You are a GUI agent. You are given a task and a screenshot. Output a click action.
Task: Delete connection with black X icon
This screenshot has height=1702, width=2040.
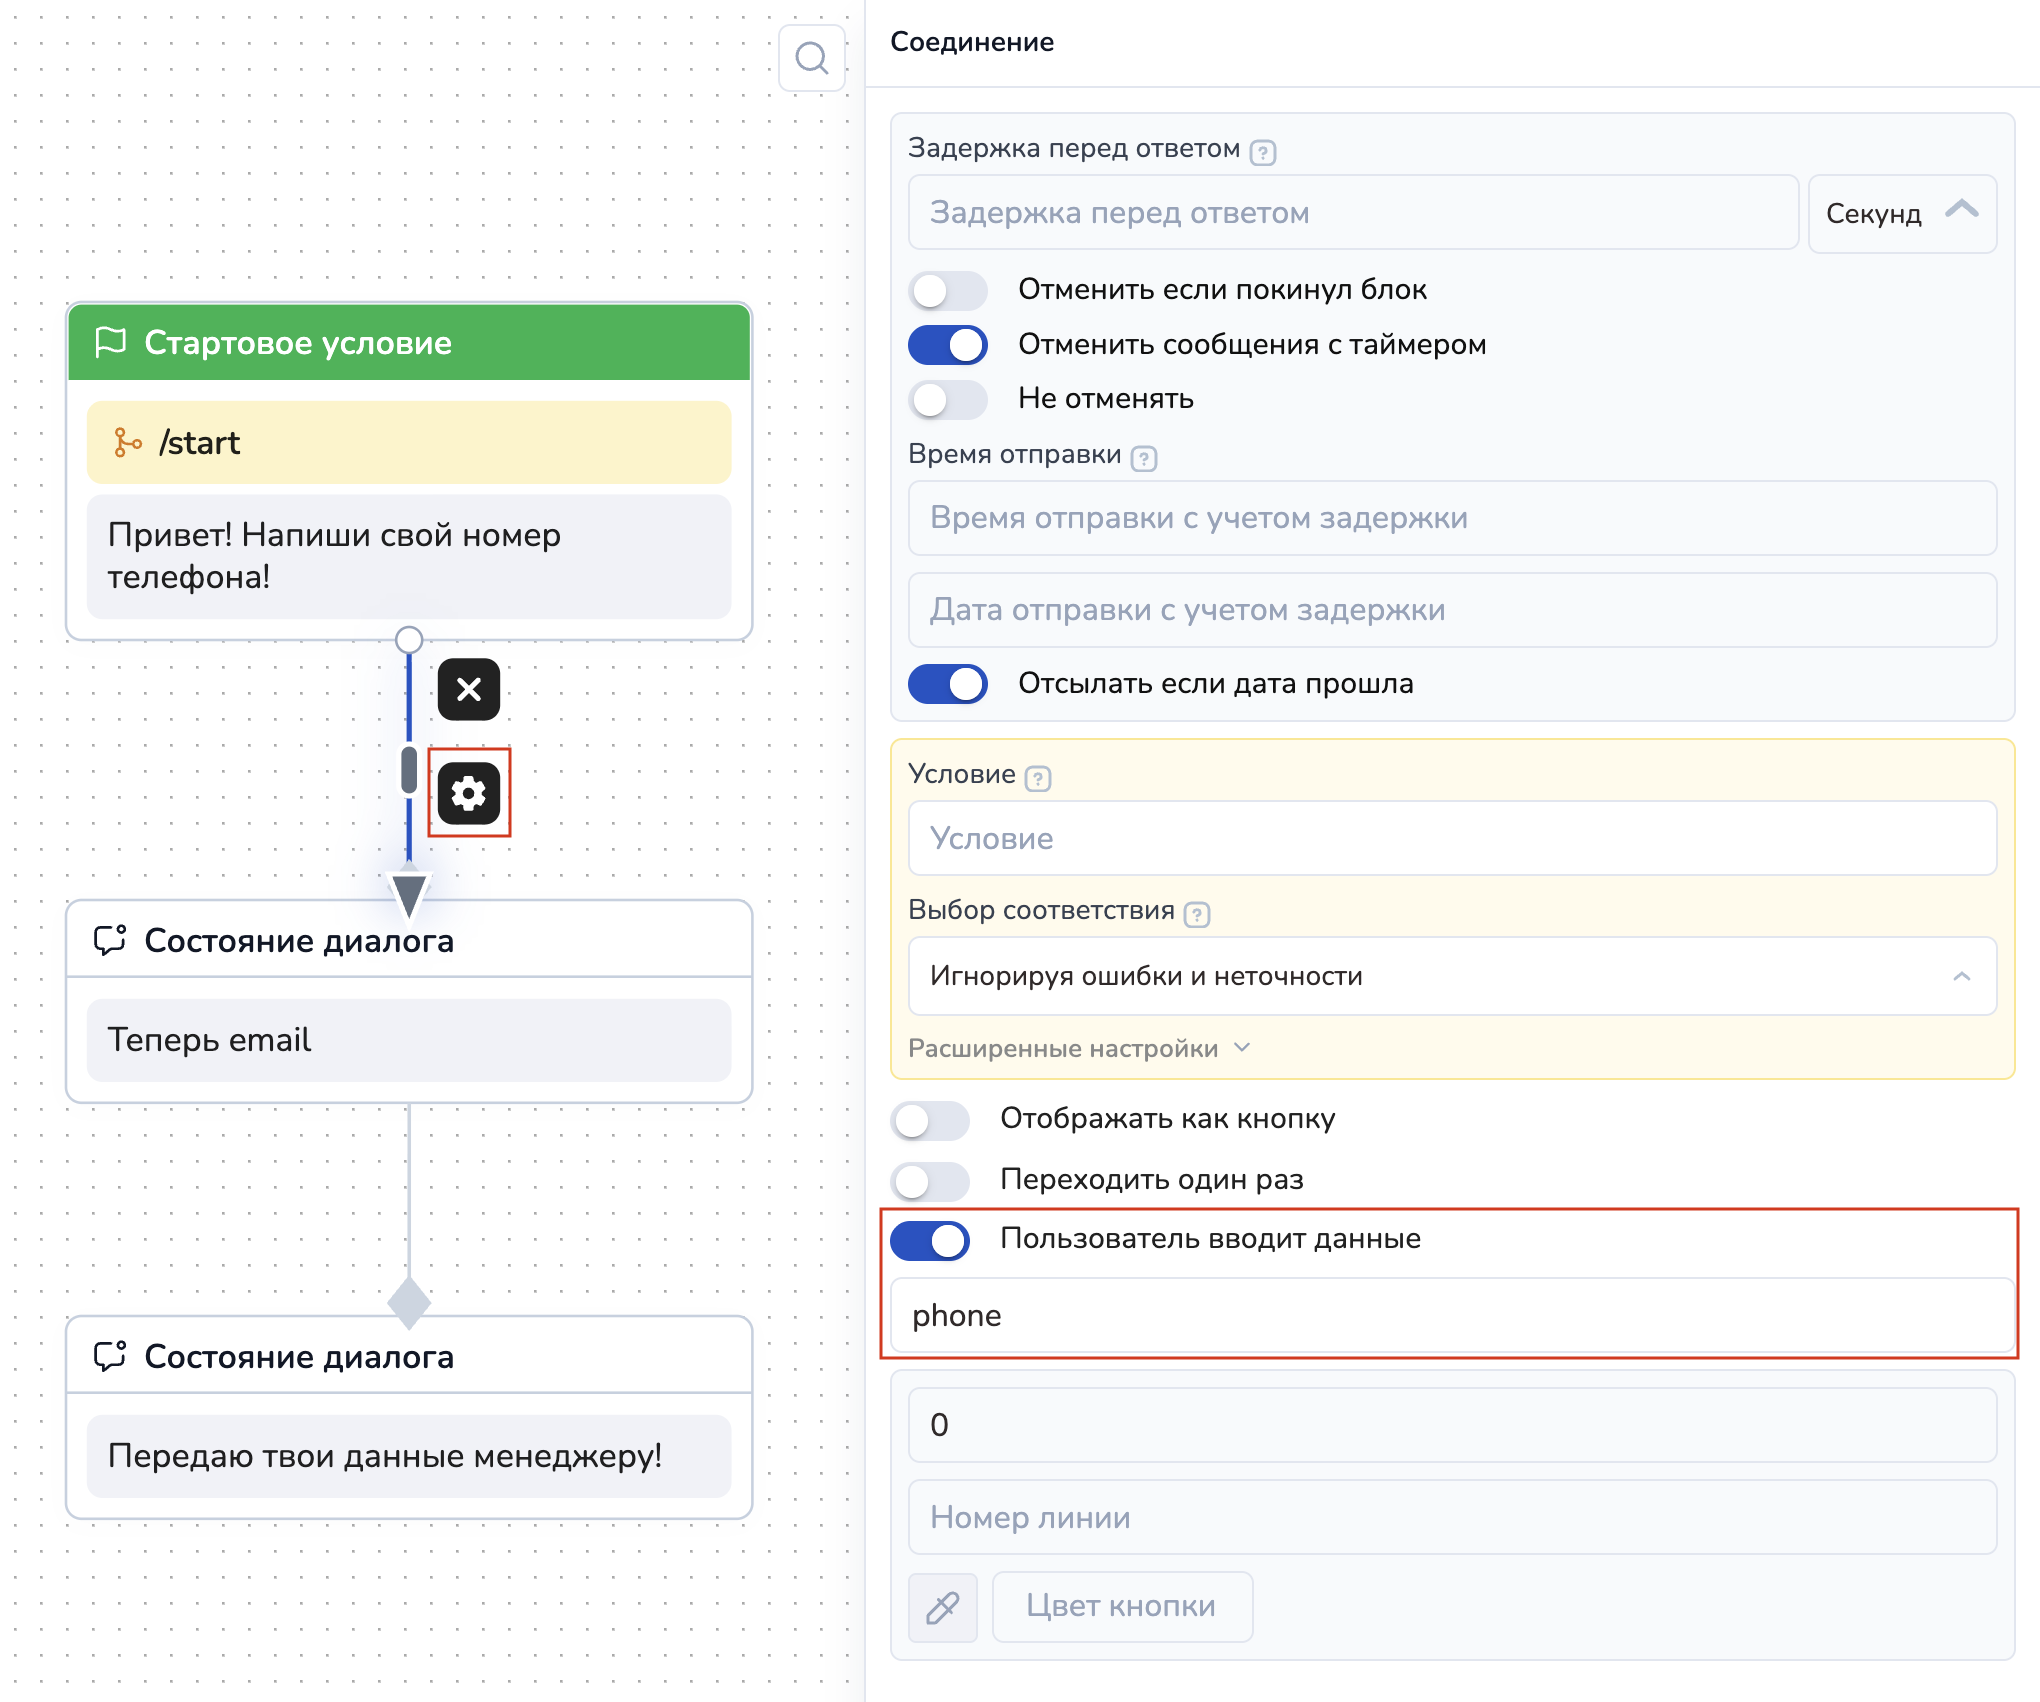coord(468,689)
